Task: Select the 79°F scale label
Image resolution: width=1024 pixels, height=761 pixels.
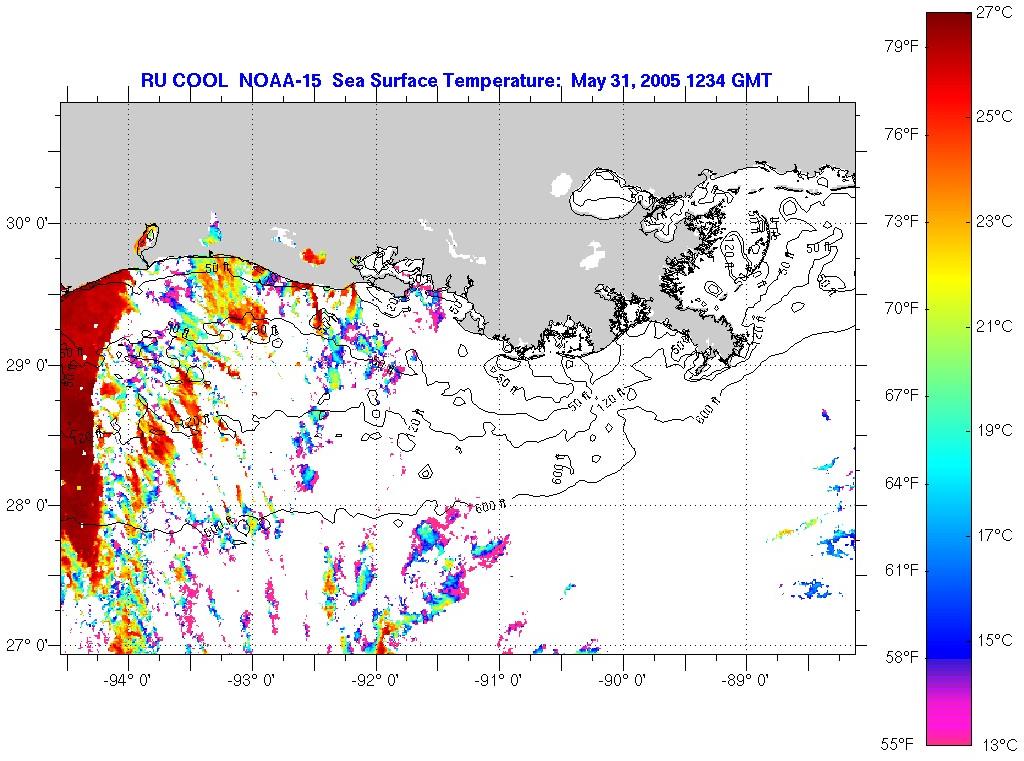Action: click(902, 46)
